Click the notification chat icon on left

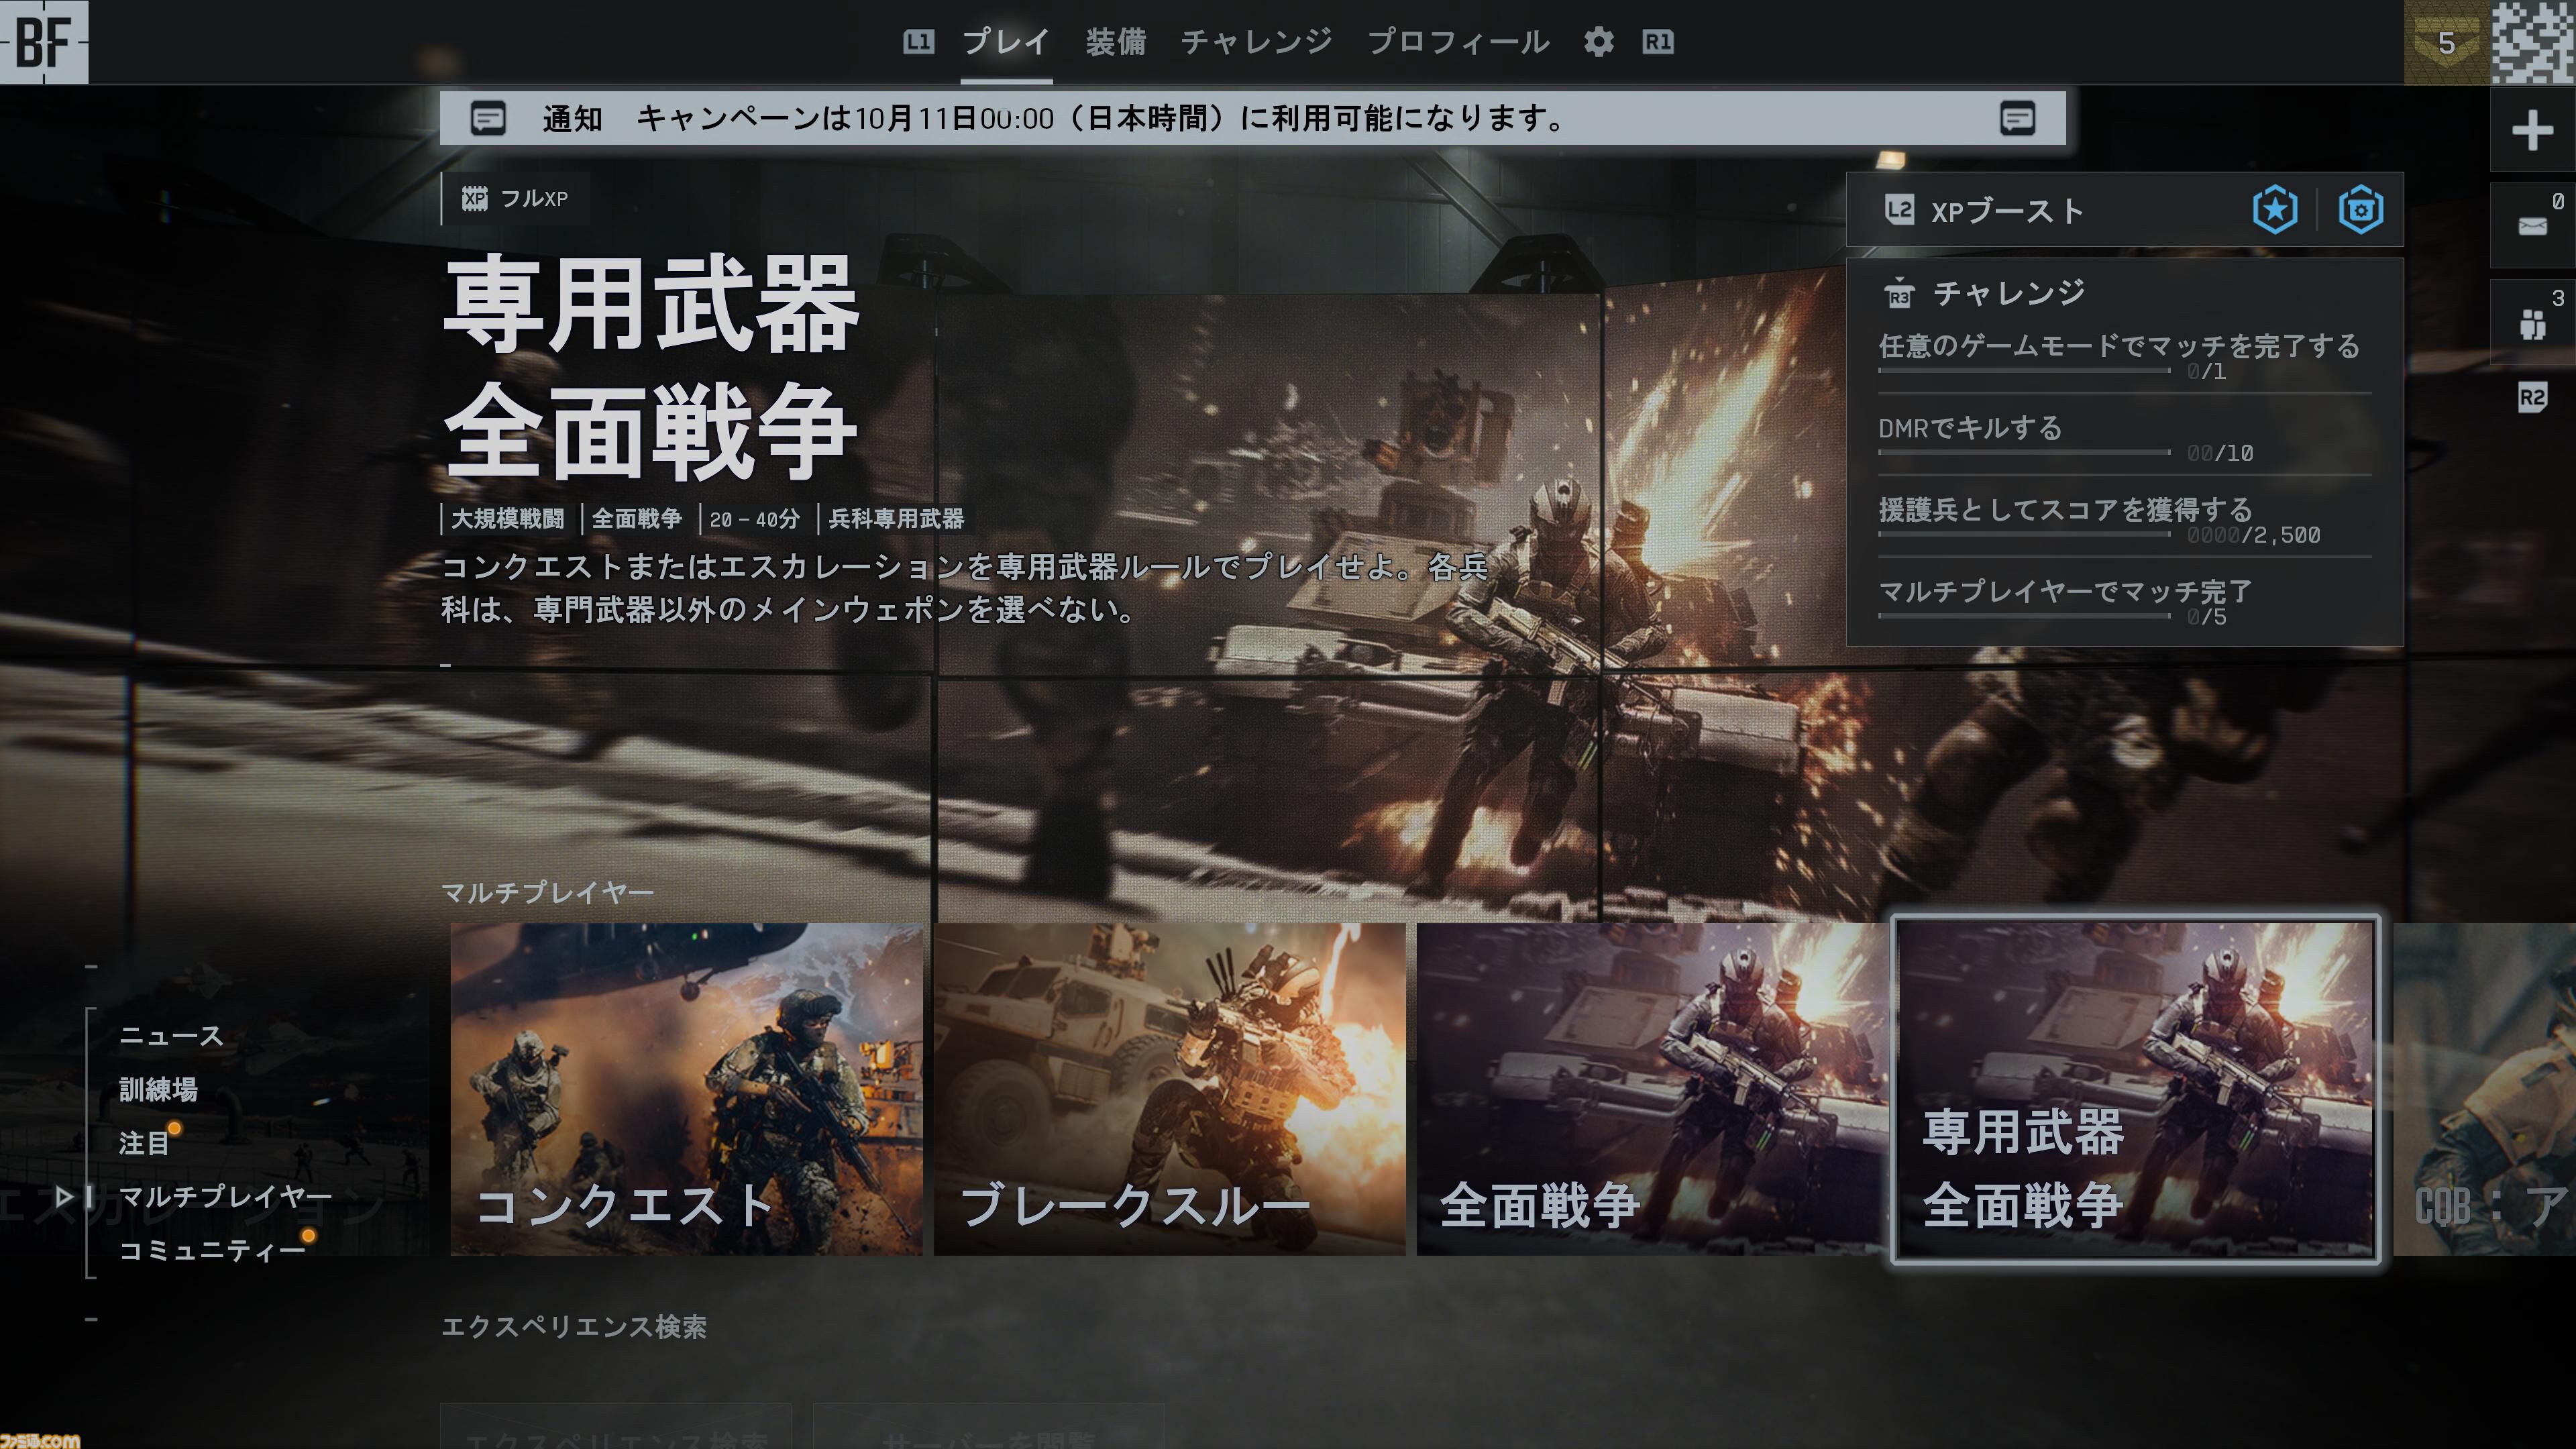[488, 119]
